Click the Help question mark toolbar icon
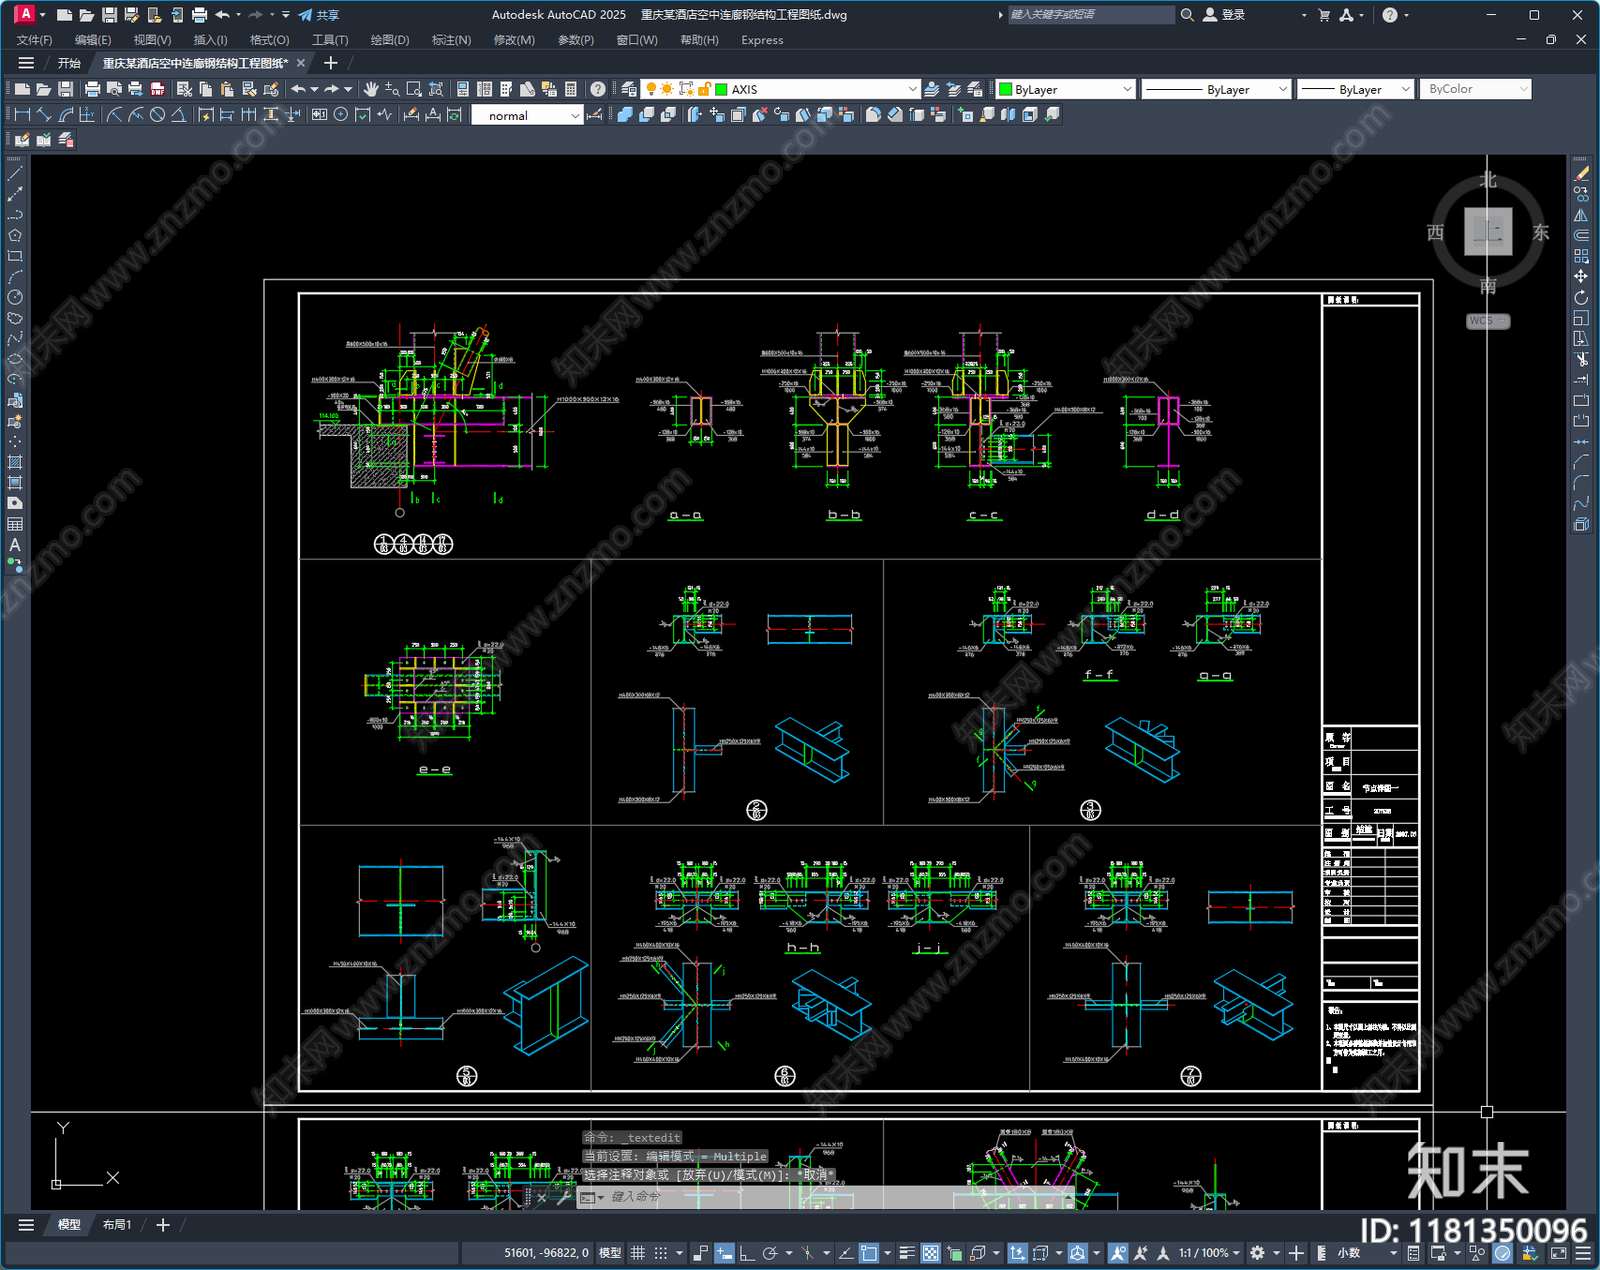Image resolution: width=1600 pixels, height=1270 pixels. [598, 89]
